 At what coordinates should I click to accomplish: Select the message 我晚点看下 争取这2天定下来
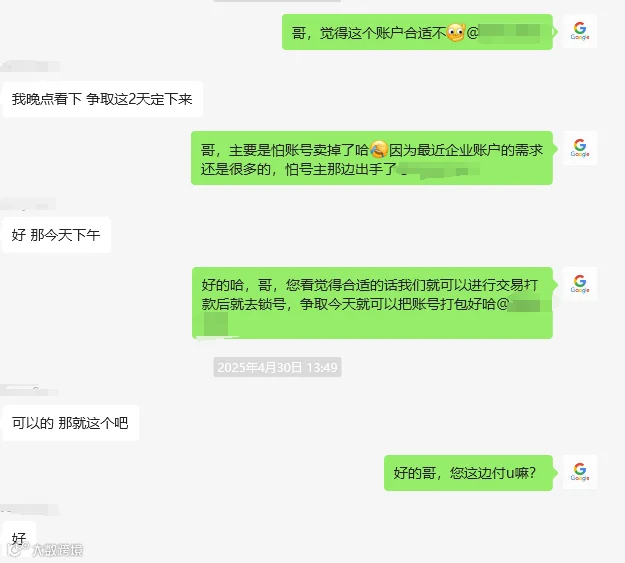(102, 99)
